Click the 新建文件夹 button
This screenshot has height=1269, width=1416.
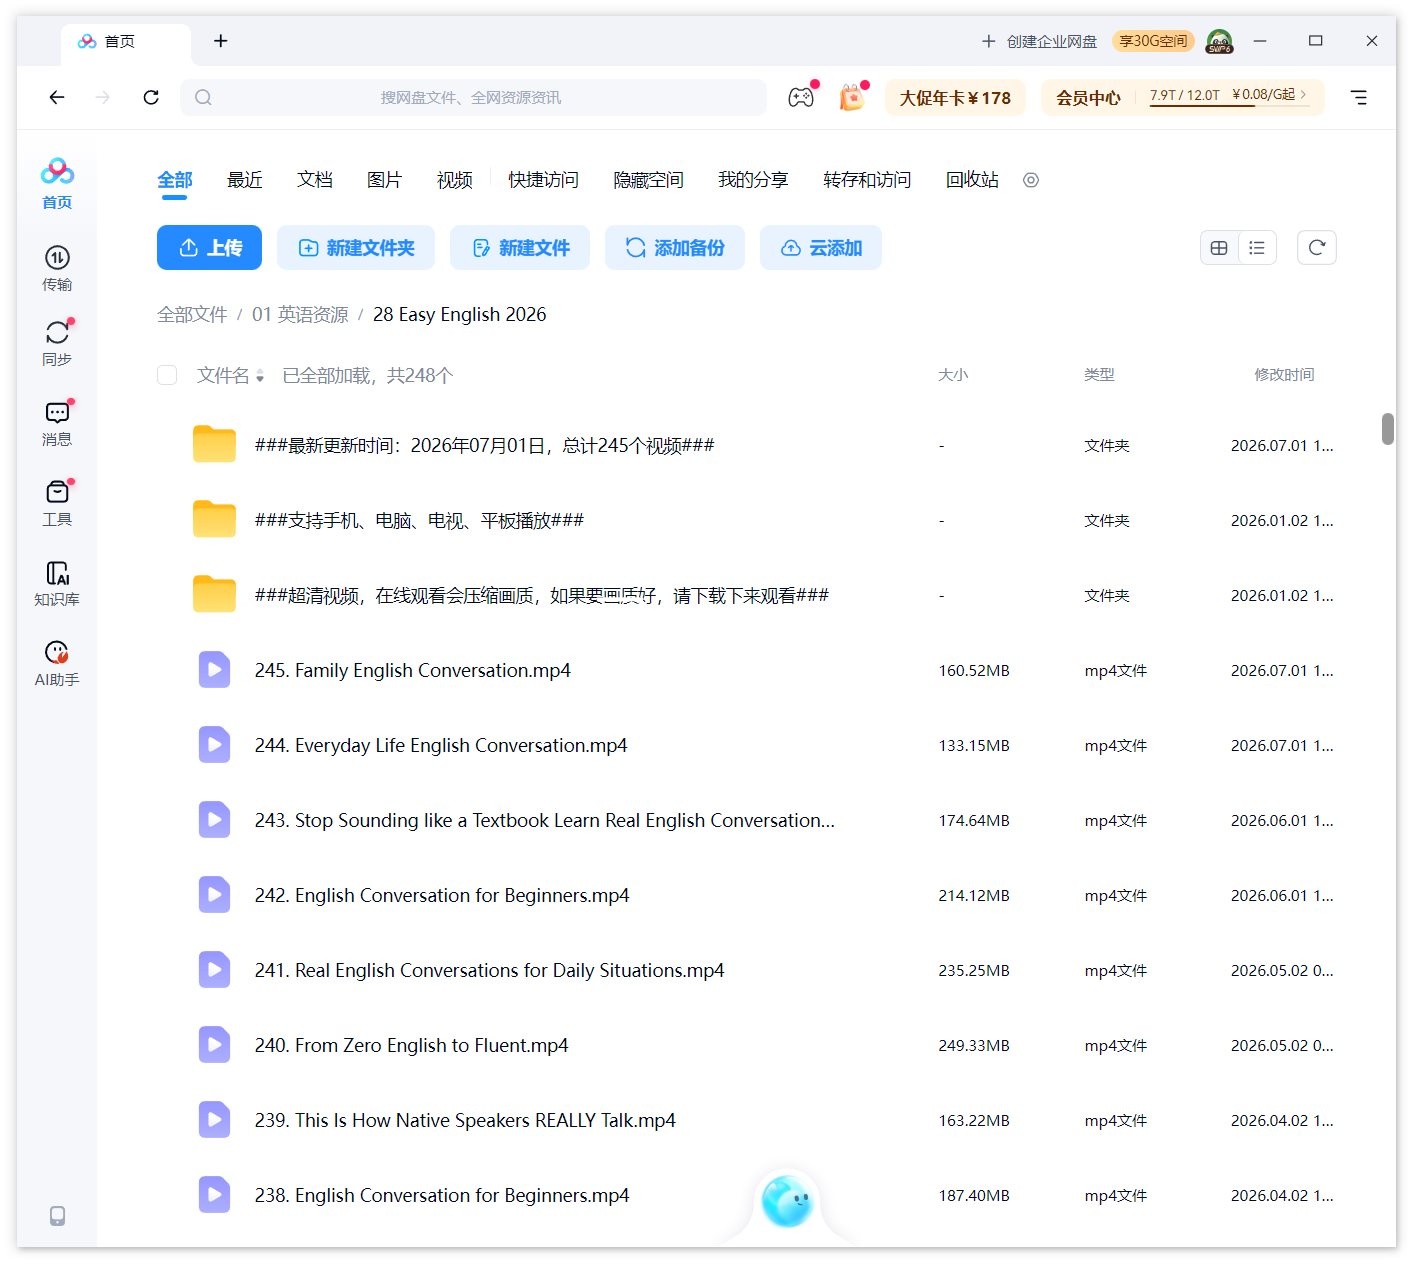tap(356, 248)
